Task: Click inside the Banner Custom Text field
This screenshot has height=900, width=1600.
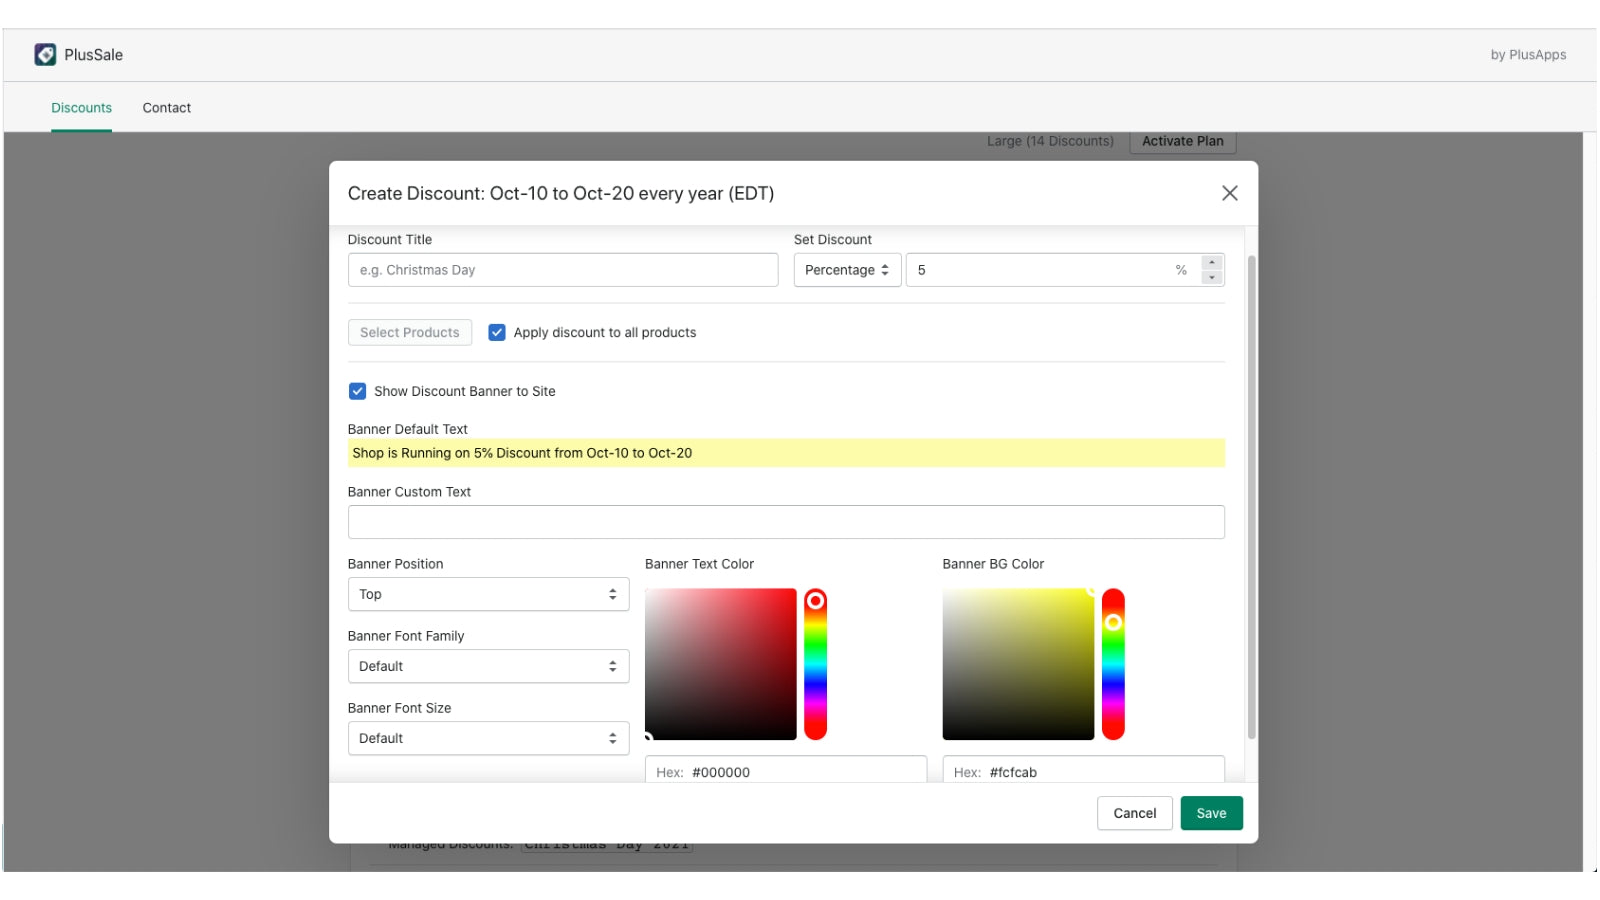Action: 786,521
